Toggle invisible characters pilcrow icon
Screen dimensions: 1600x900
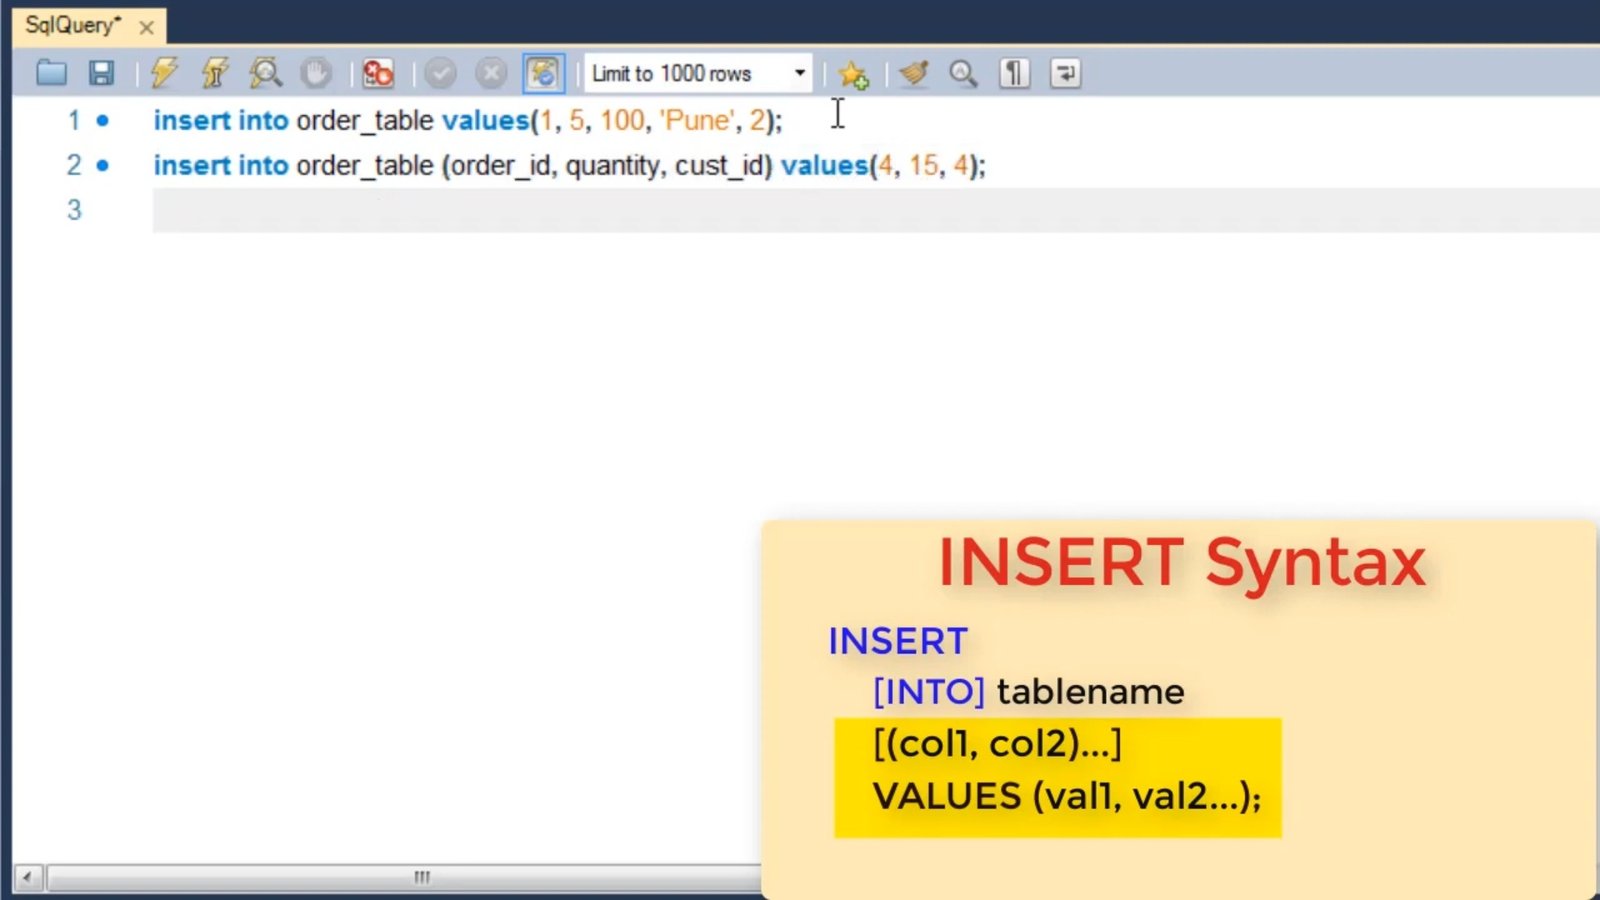point(1014,73)
